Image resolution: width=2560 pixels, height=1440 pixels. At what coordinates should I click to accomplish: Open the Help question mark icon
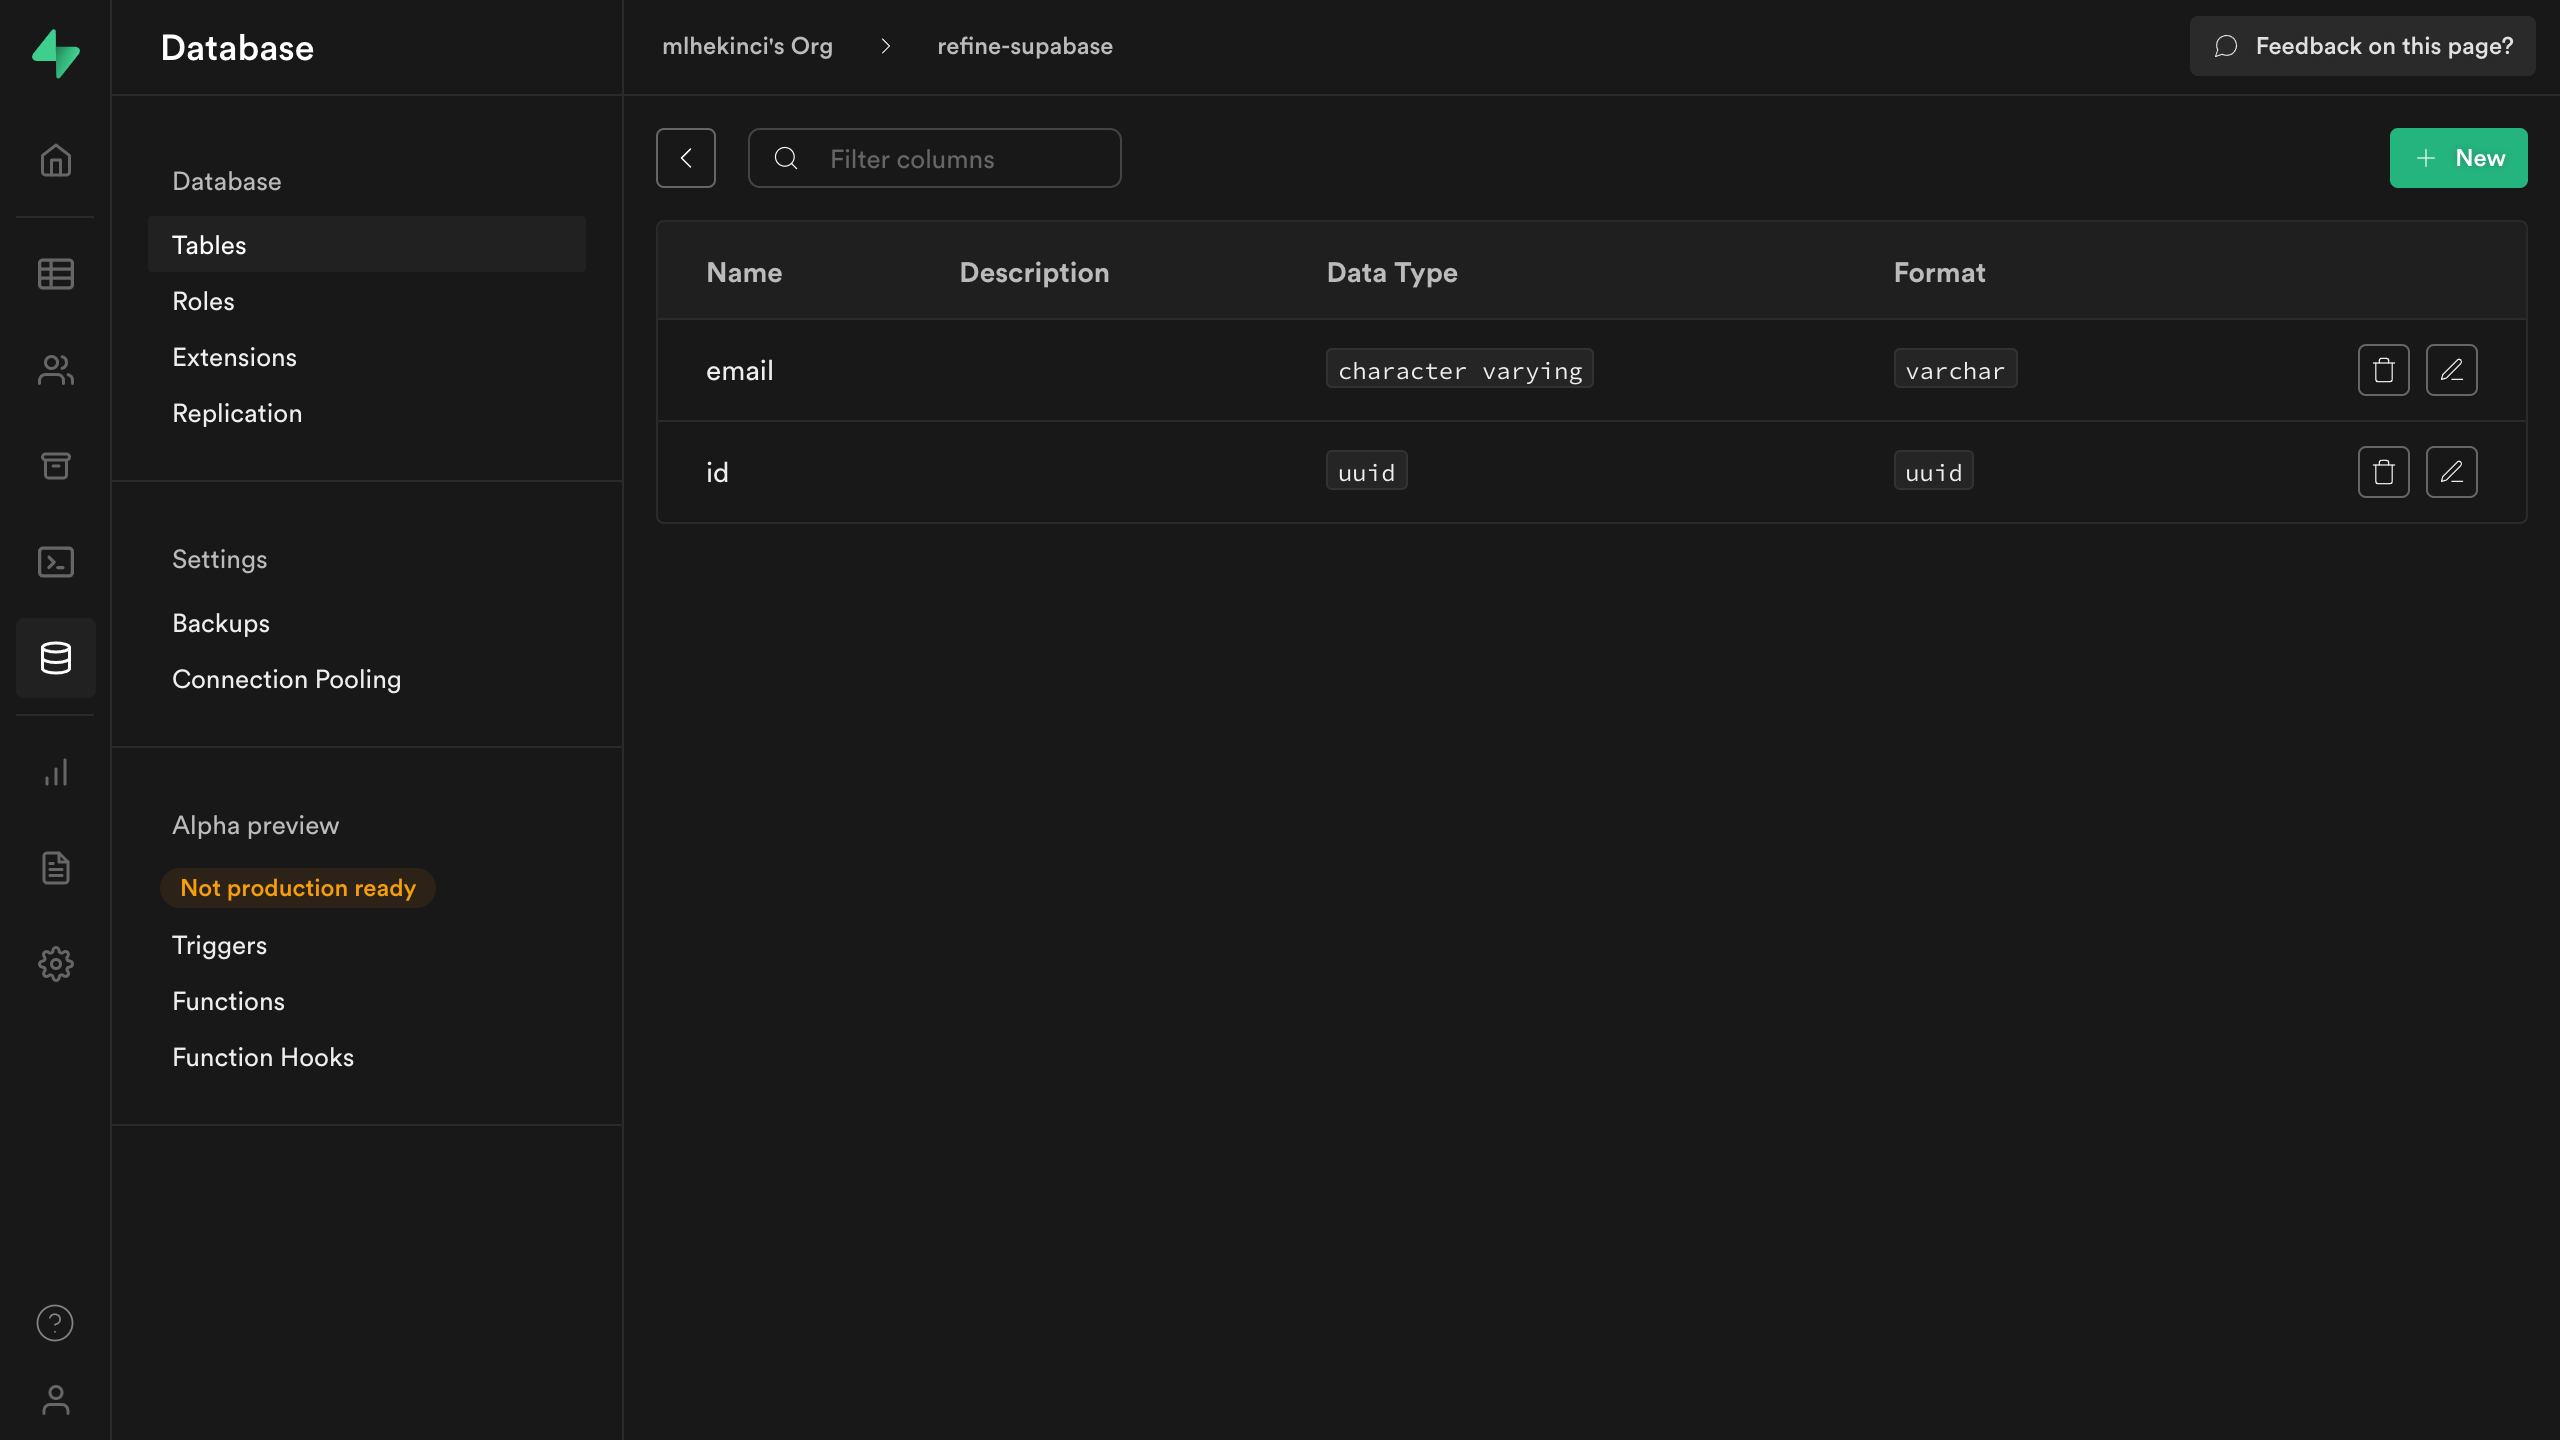click(55, 1323)
